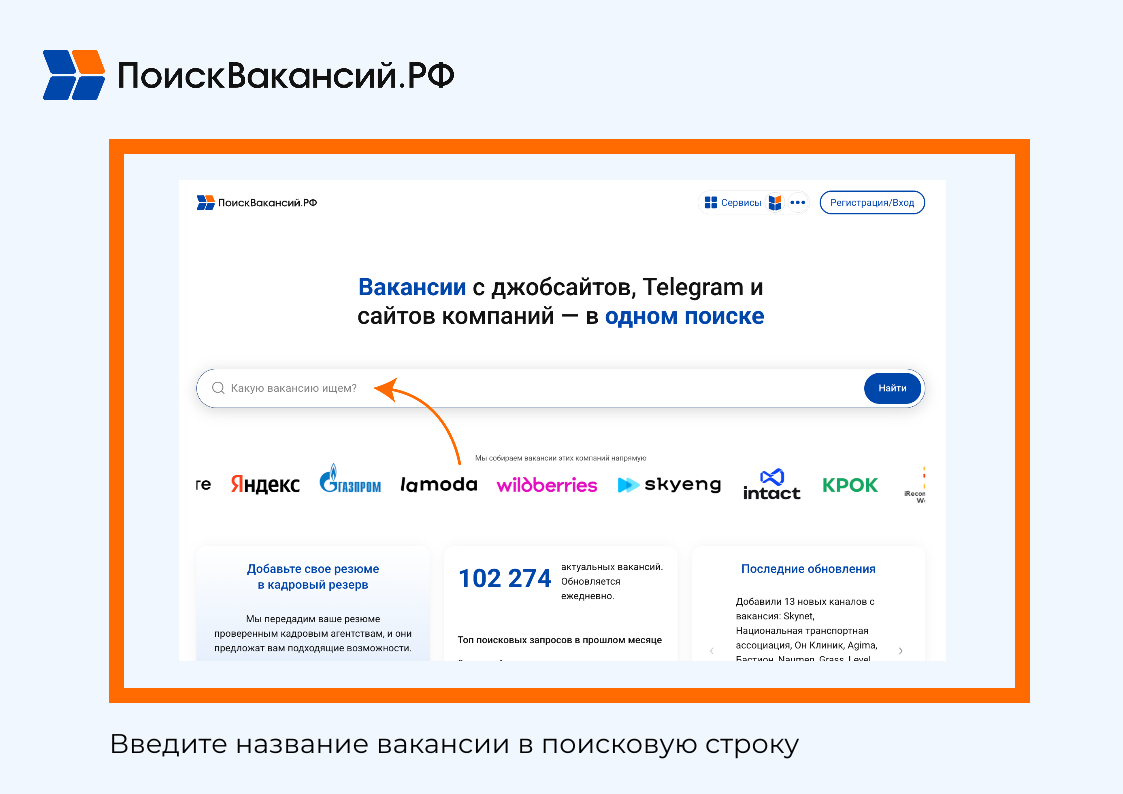
Task: Select the Яндекс company logo
Action: [265, 485]
